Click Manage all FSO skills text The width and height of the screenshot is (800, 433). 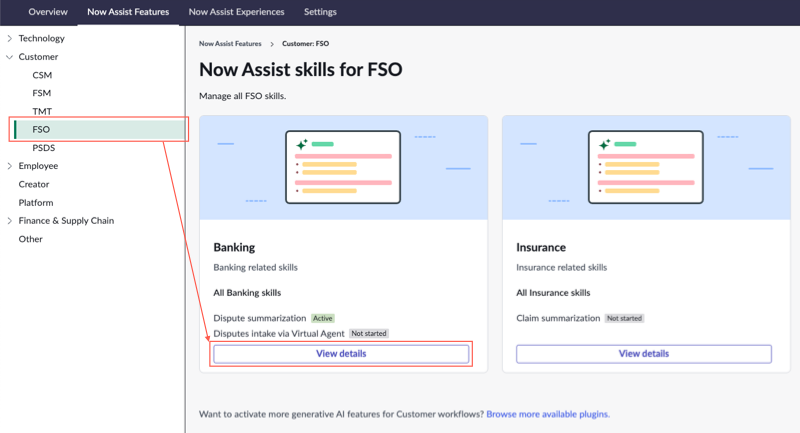pyautogui.click(x=242, y=96)
